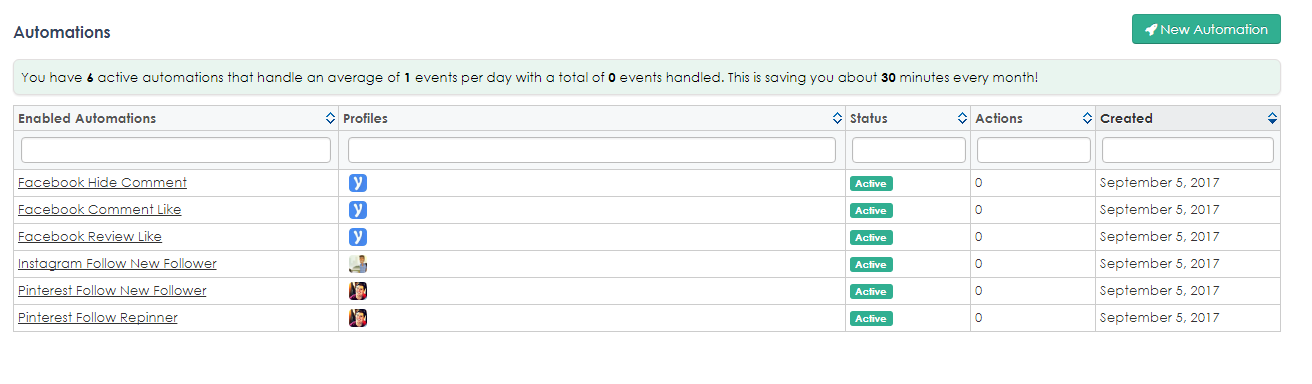
Task: Click the New Automation button
Action: tap(1206, 29)
